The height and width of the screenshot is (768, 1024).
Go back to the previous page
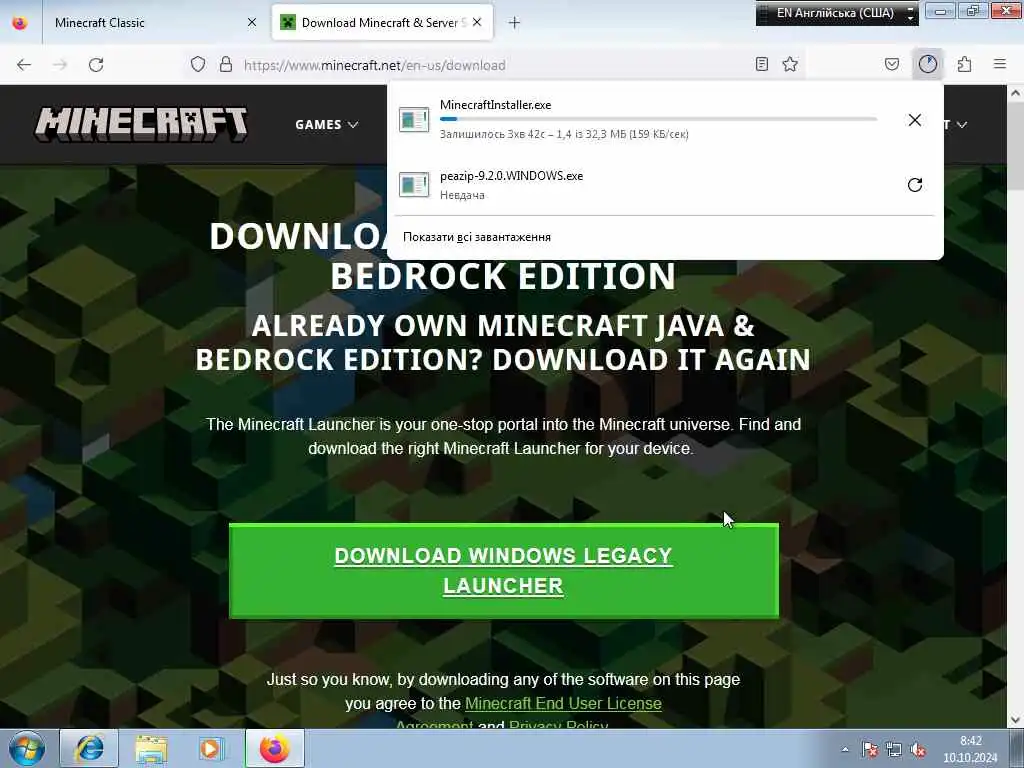point(24,65)
